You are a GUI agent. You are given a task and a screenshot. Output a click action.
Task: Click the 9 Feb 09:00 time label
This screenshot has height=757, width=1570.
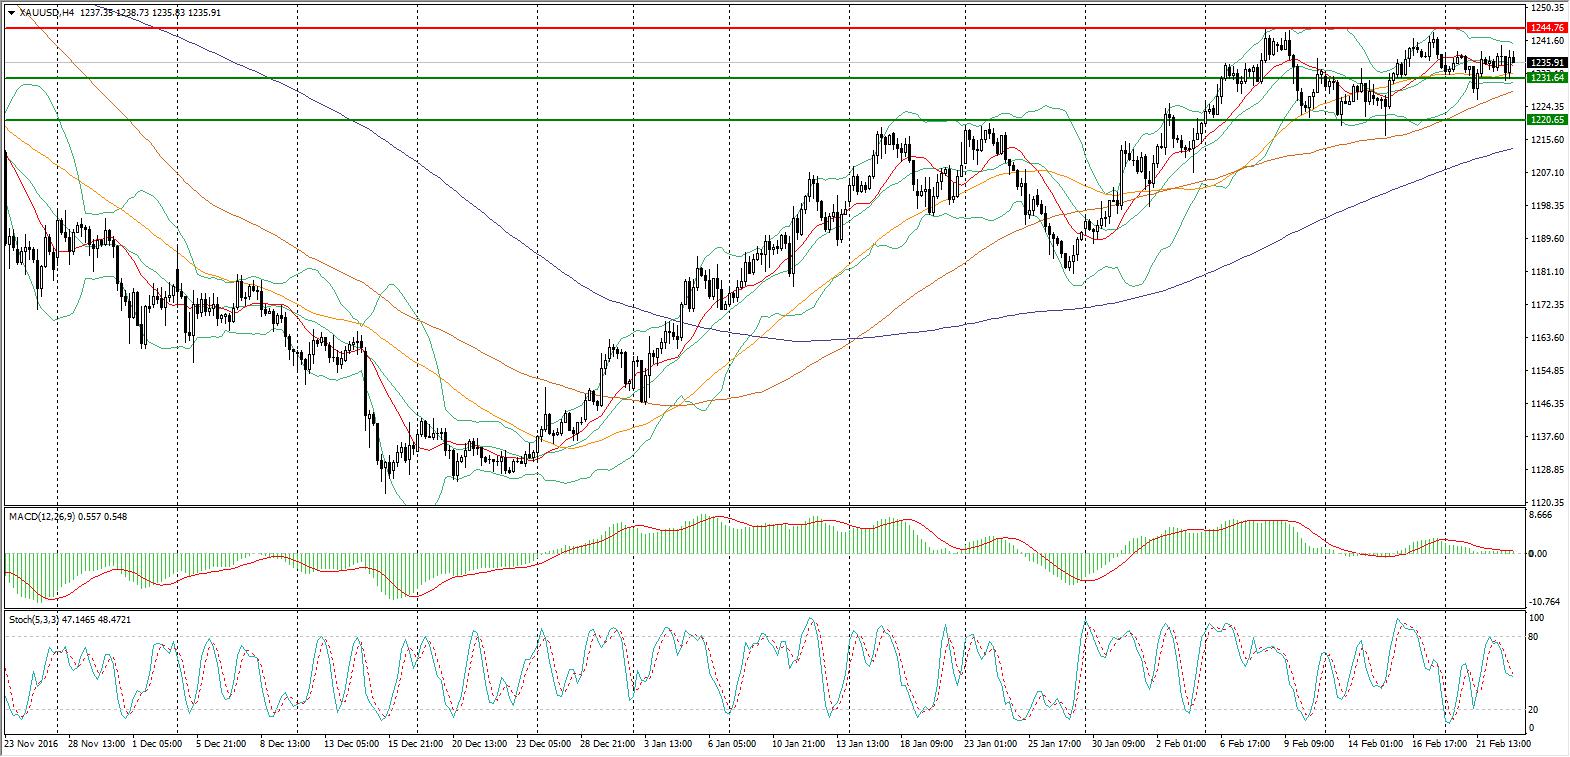click(x=1309, y=744)
